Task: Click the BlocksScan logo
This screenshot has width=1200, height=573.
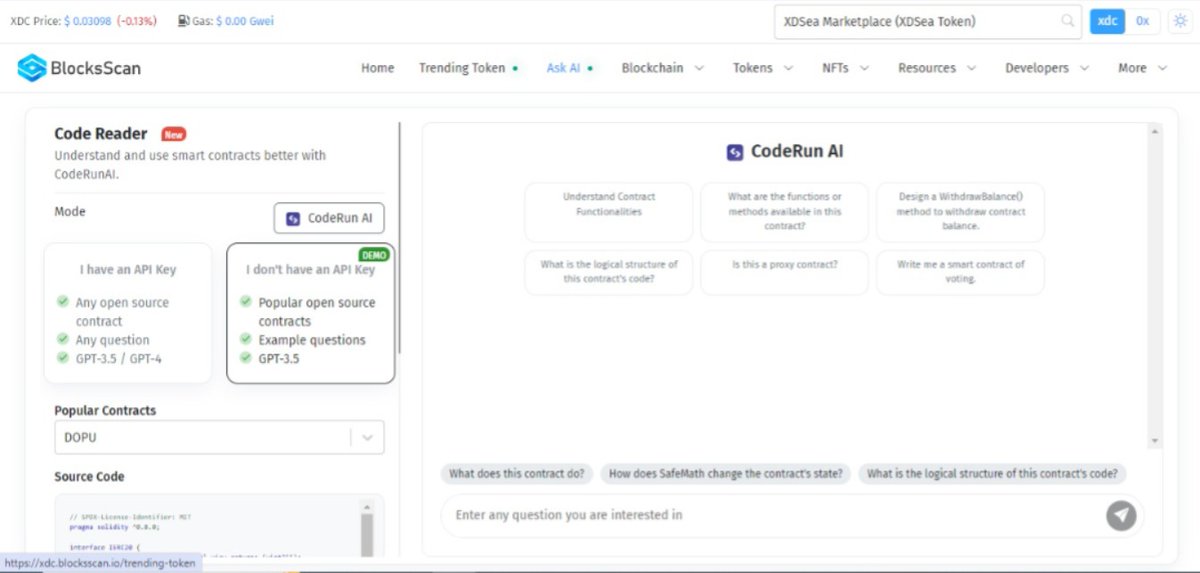Action: (79, 68)
